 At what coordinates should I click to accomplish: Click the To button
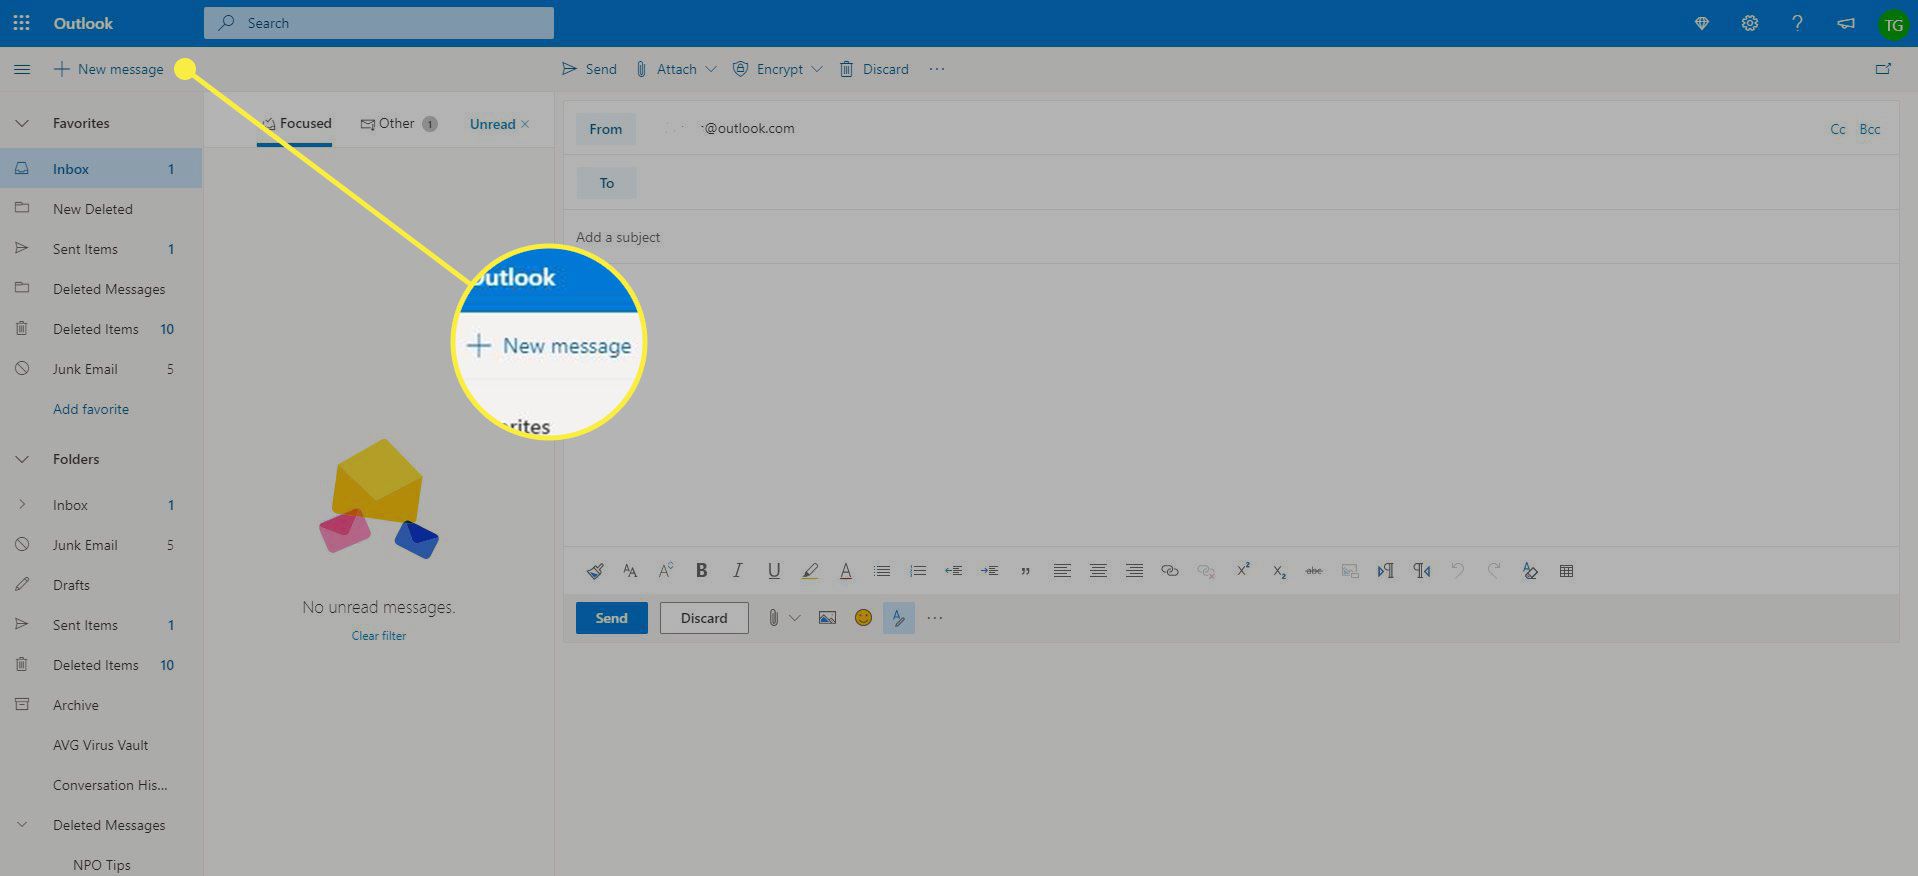click(606, 183)
